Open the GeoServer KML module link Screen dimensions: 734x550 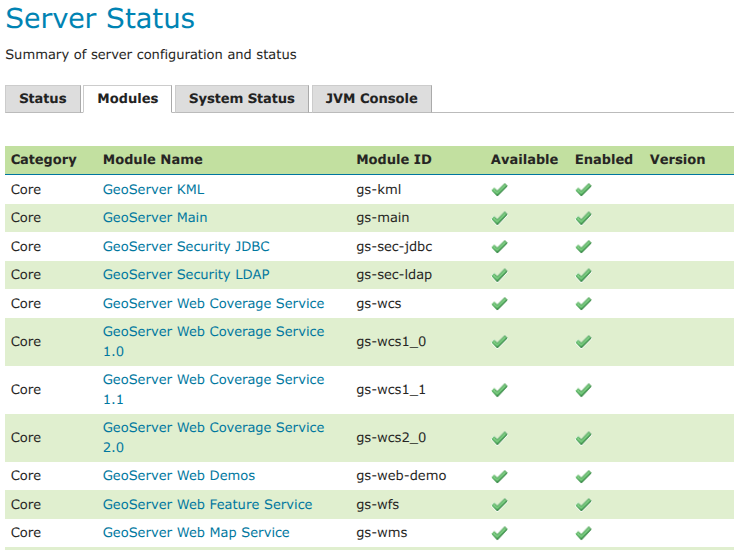pyautogui.click(x=154, y=189)
